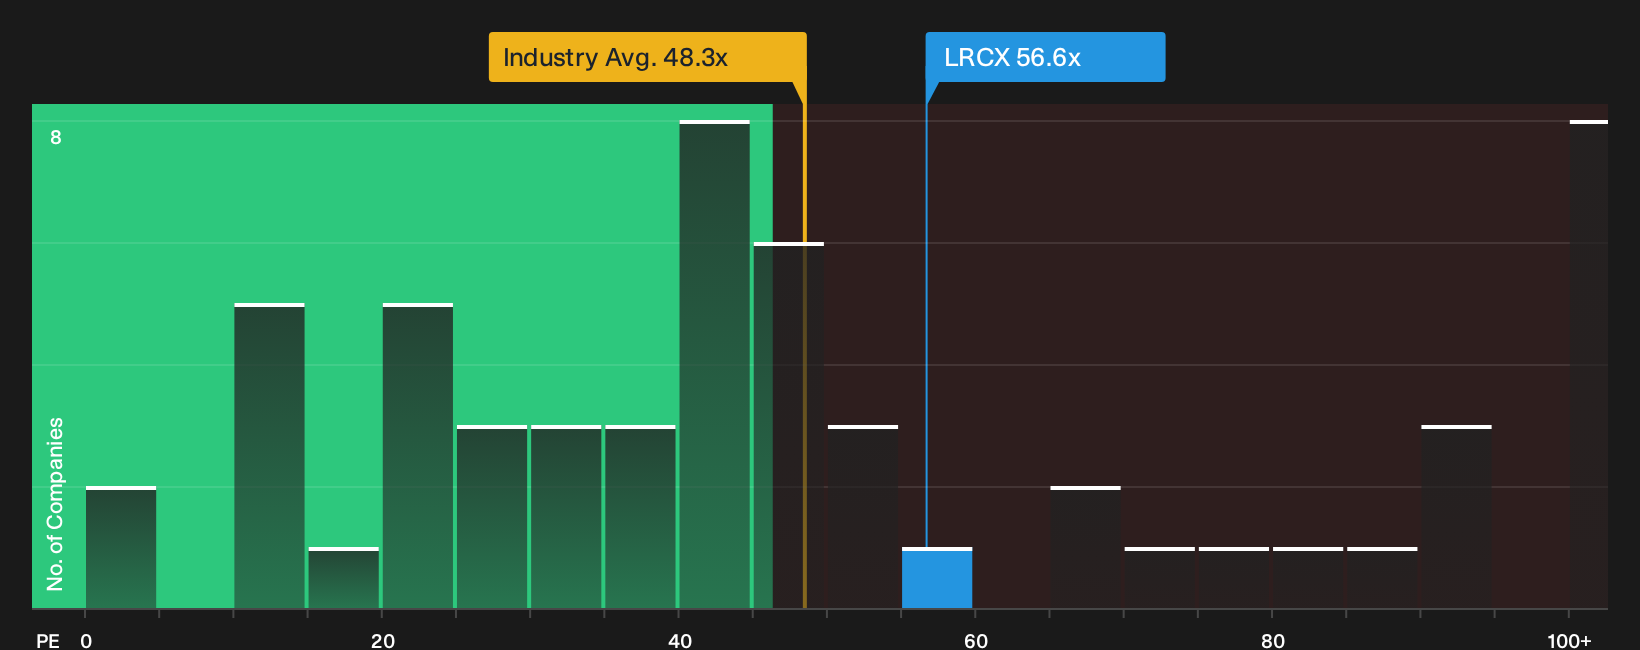This screenshot has height=650, width=1640.
Task: Click the x-axis label 20
Action: 383,640
